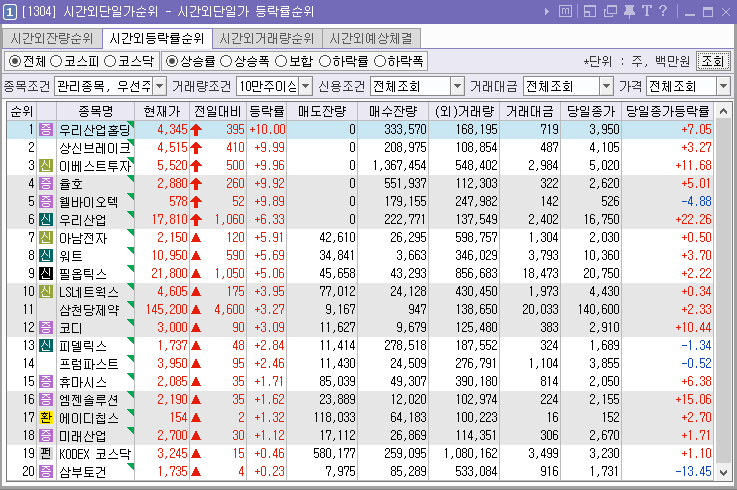Click the 신 badge on LS네트웍스 row
Viewport: 737px width, 490px height.
pos(46,292)
